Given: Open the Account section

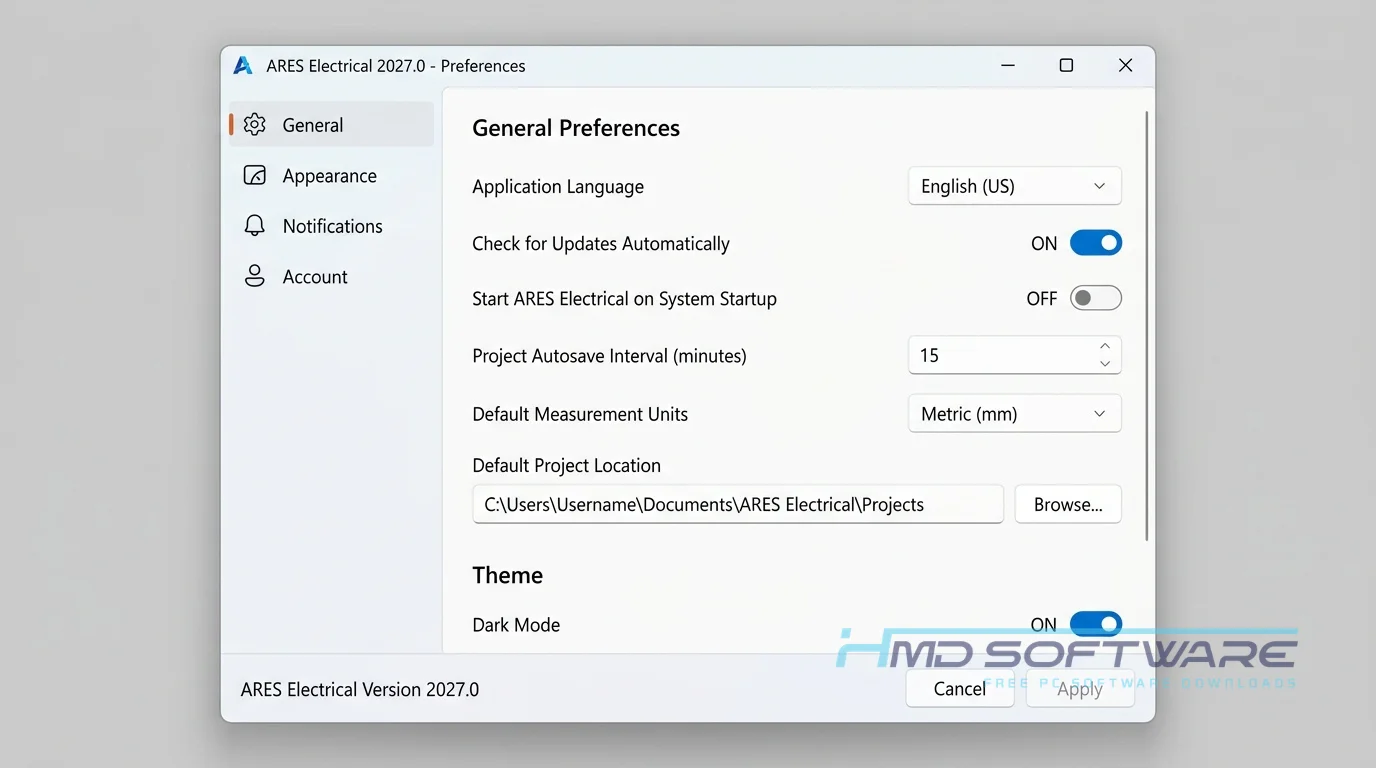Looking at the screenshot, I should (x=331, y=277).
